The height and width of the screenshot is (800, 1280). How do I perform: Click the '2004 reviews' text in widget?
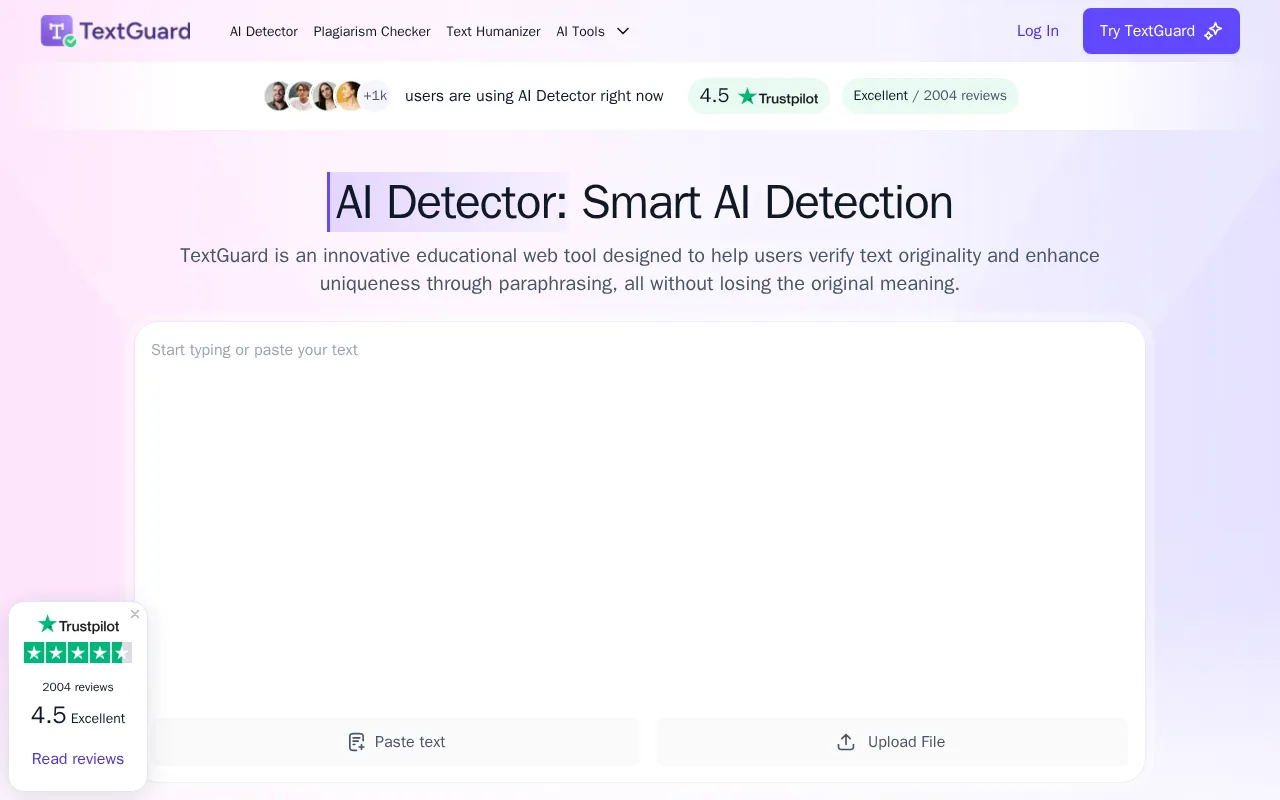[78, 687]
